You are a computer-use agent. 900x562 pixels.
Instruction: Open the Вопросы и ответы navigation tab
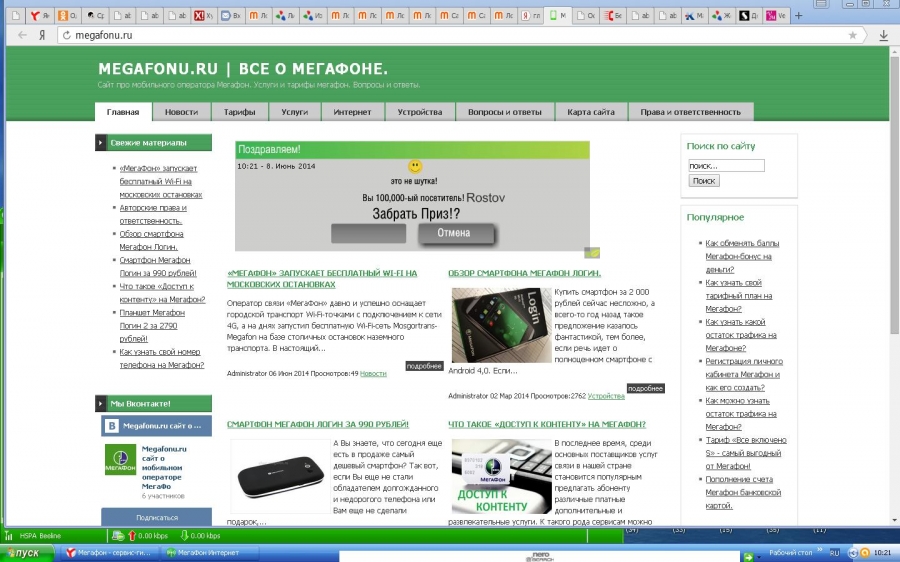pos(505,112)
